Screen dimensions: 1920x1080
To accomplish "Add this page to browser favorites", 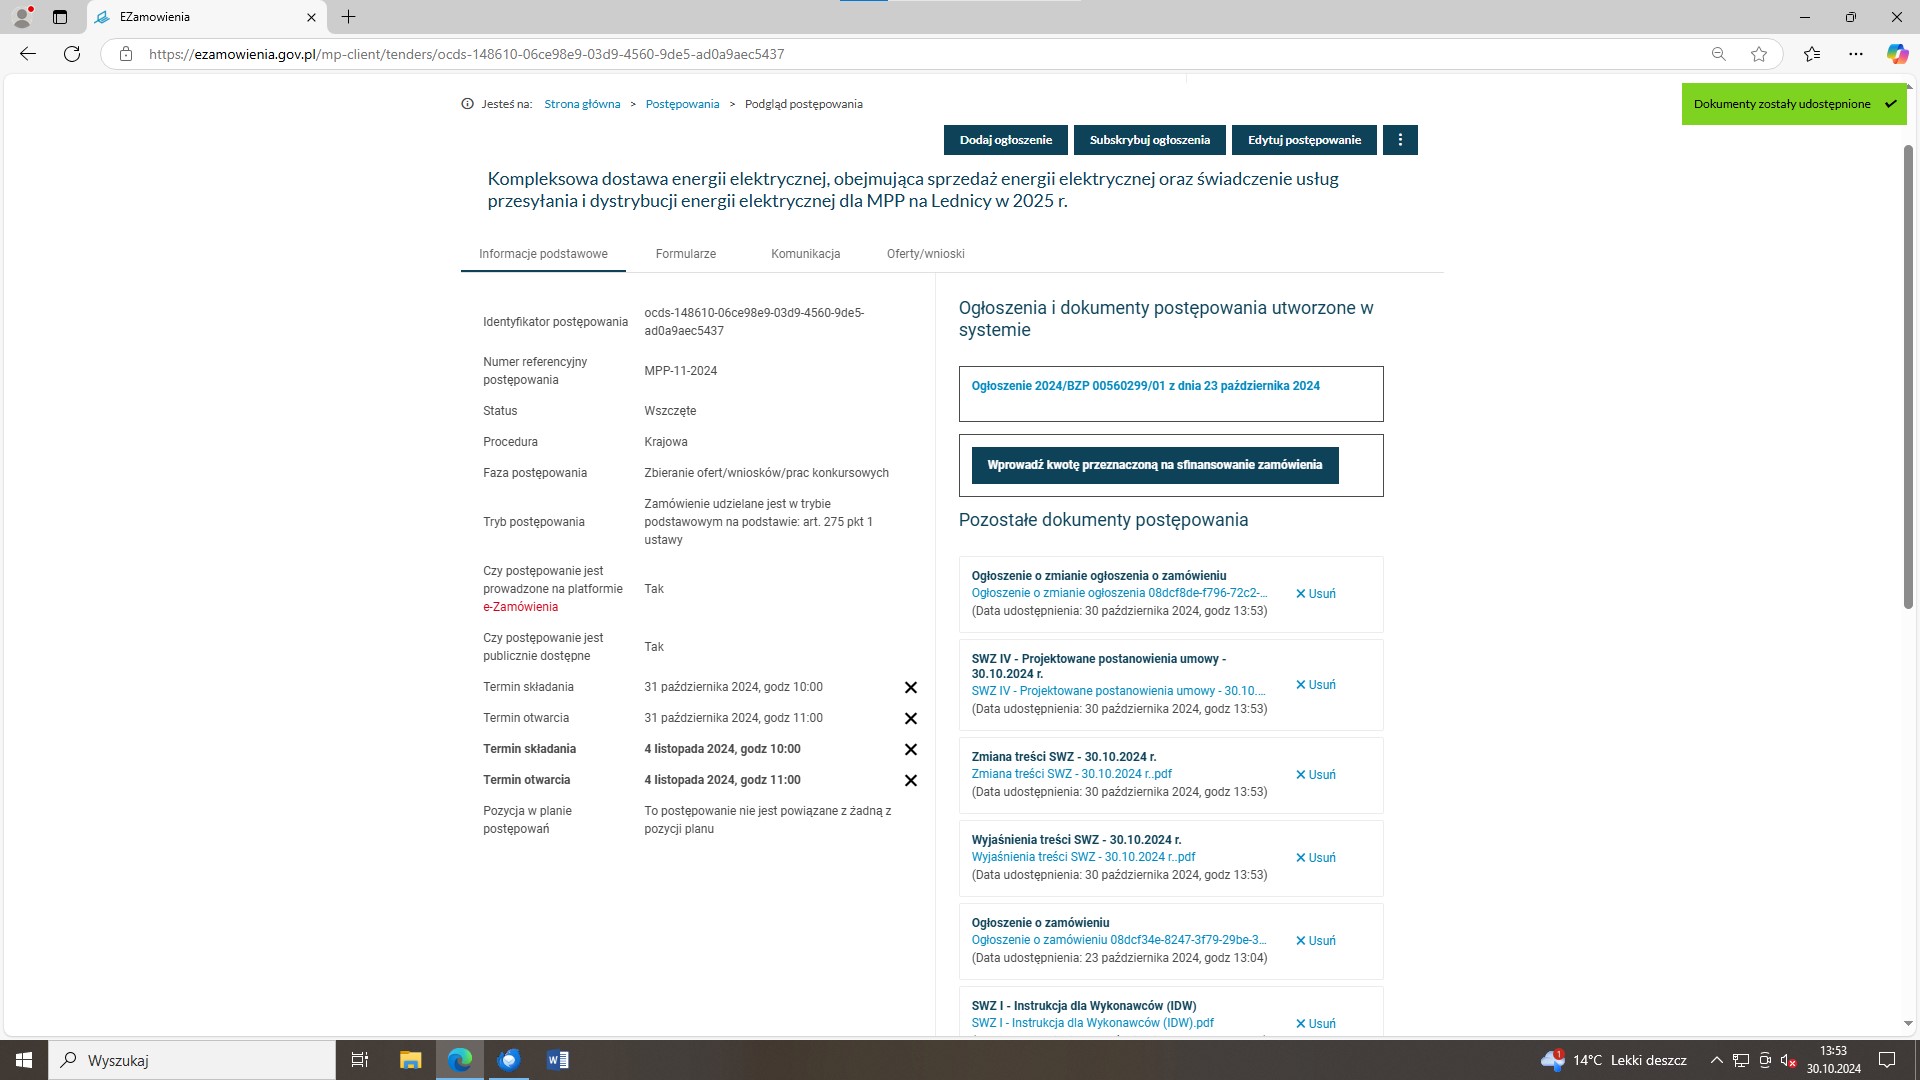I will click(x=1759, y=54).
